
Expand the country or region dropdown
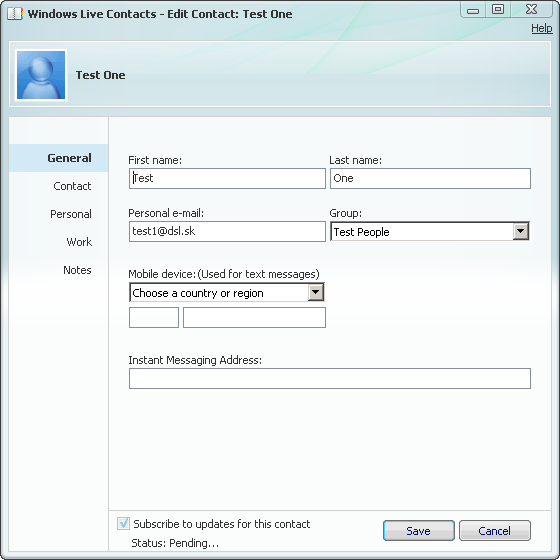[316, 292]
